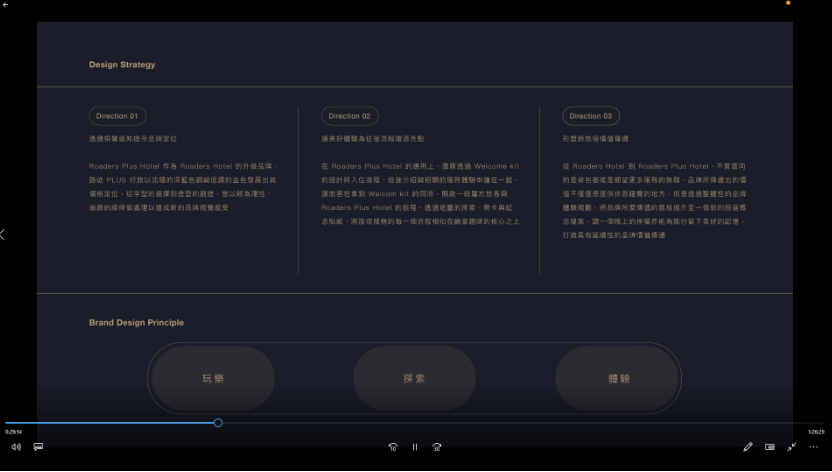The image size is (832, 472).
Task: Click the elapsed time 0:29:54 label
Action: [x=13, y=432]
